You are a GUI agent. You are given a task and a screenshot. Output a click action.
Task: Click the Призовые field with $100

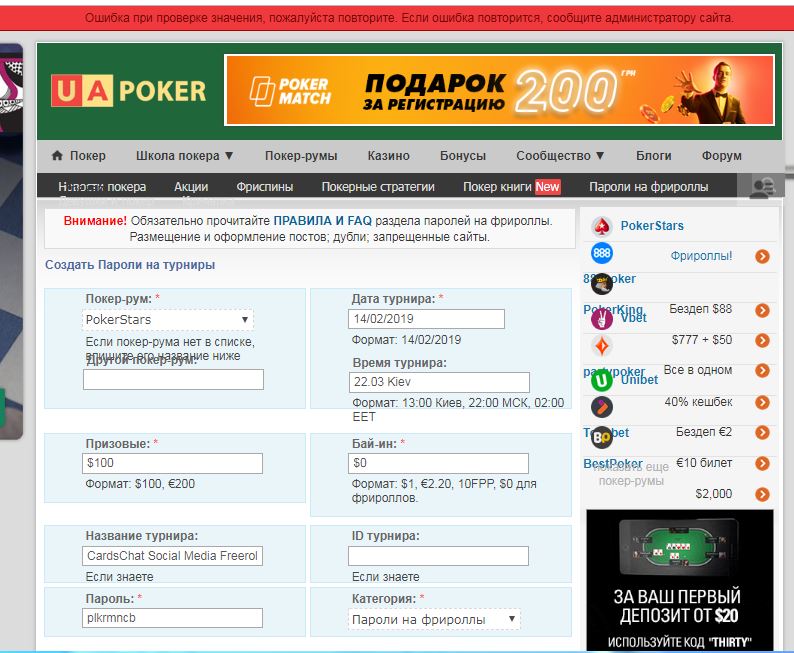pos(172,463)
